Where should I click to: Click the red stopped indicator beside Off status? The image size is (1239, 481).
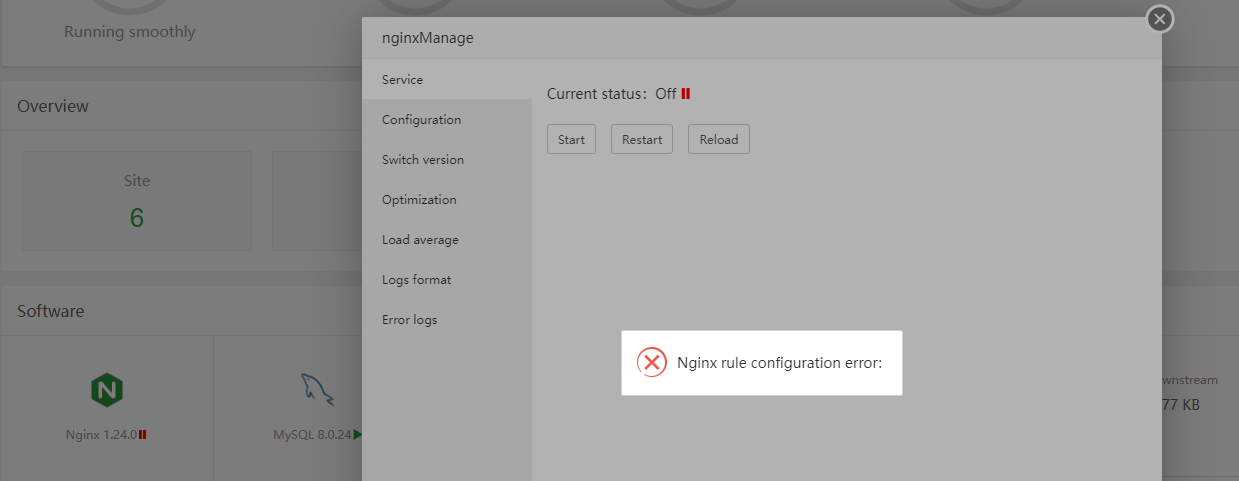pos(686,94)
